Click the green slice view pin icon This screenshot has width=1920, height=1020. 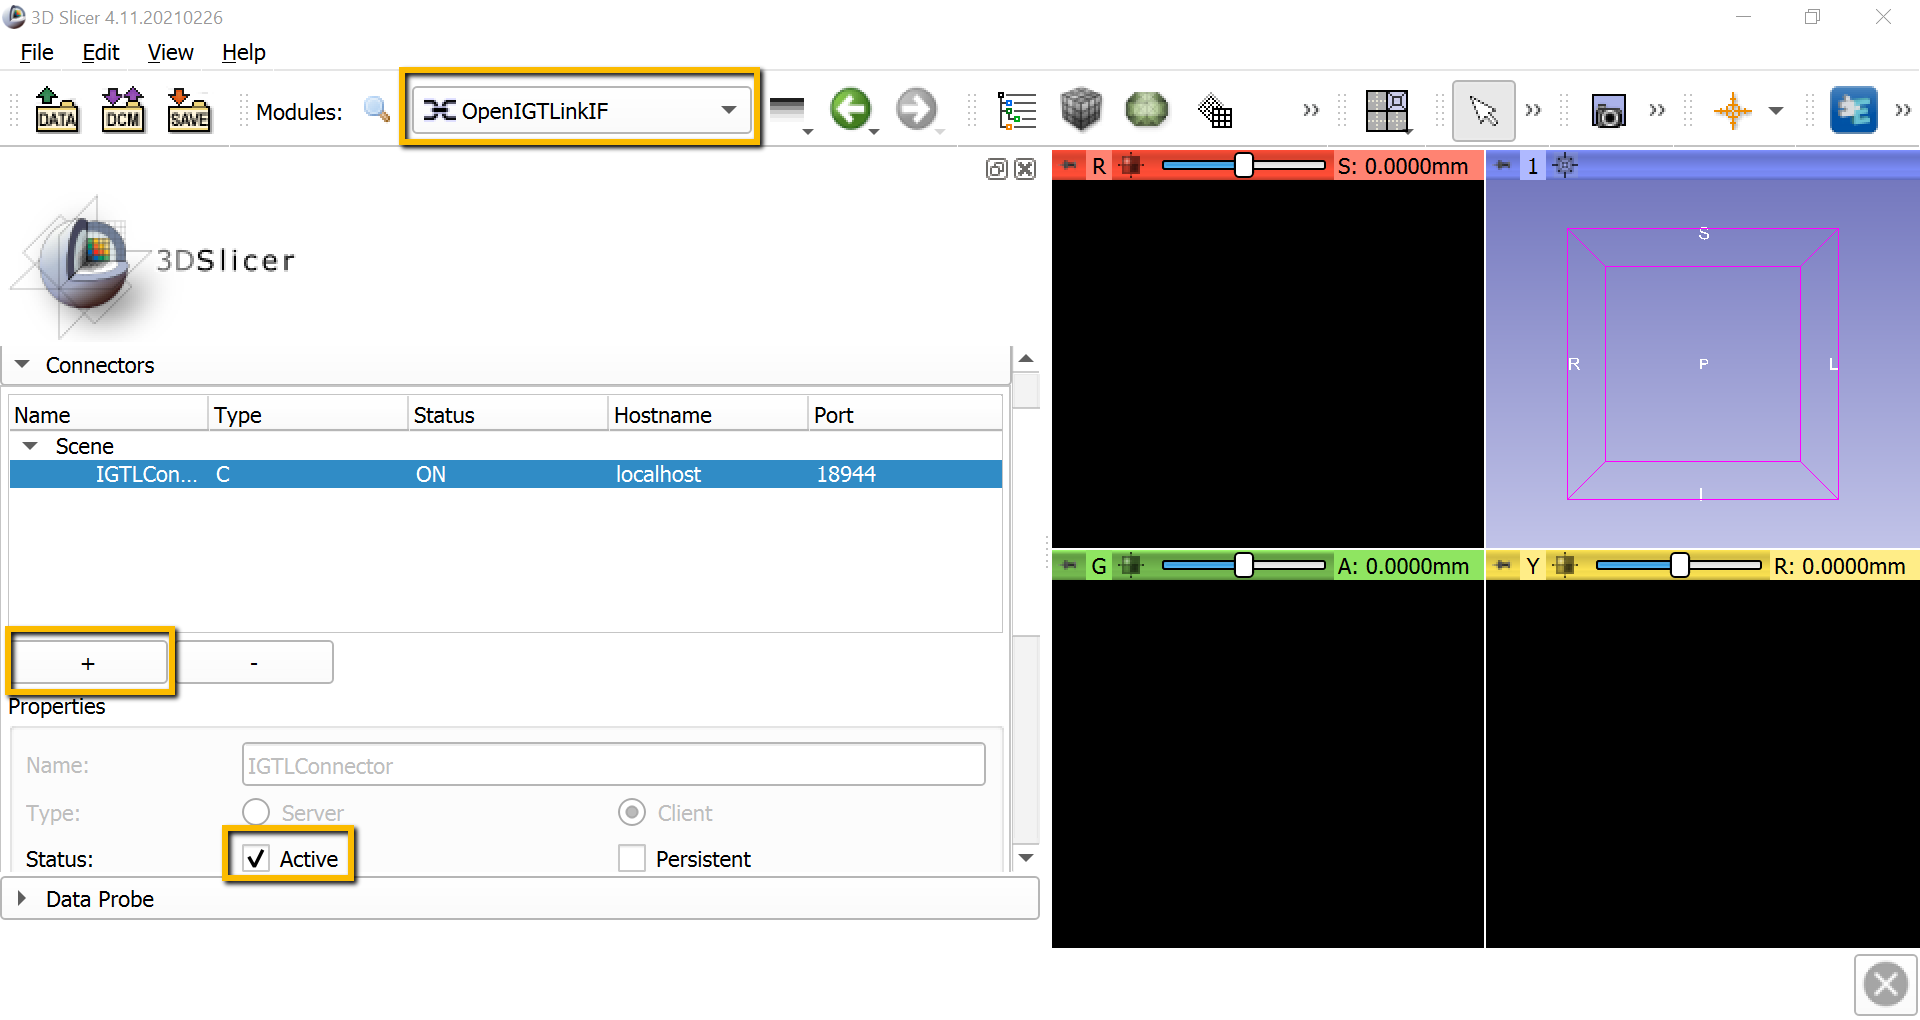click(x=1069, y=565)
